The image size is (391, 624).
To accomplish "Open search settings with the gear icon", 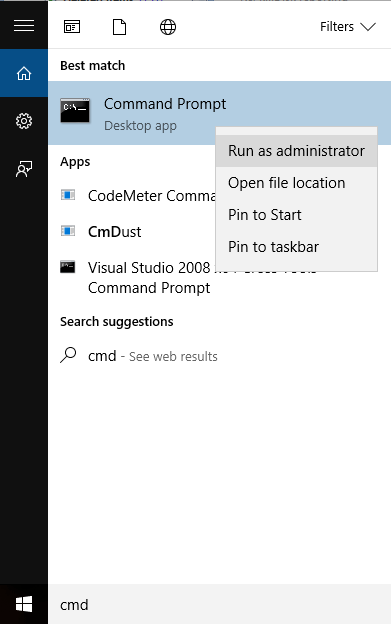I will pyautogui.click(x=24, y=121).
